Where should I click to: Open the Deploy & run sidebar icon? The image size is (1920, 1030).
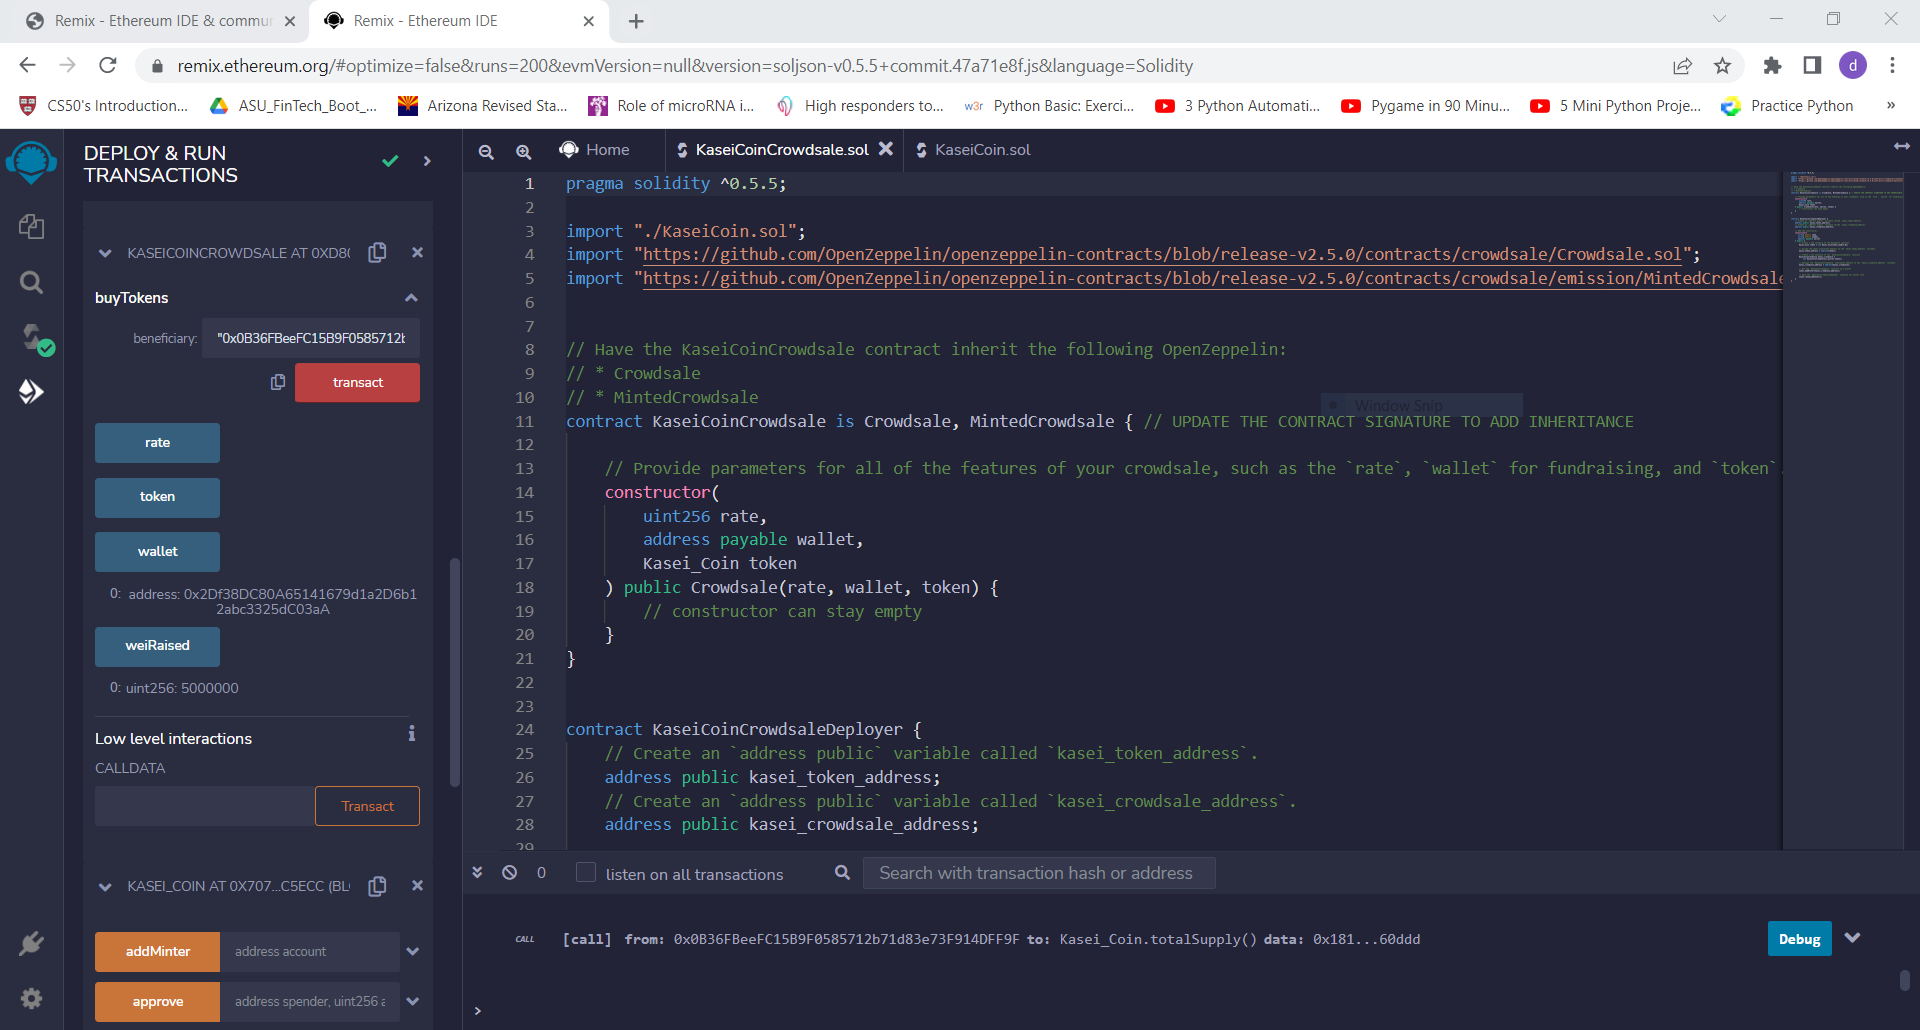[x=31, y=392]
